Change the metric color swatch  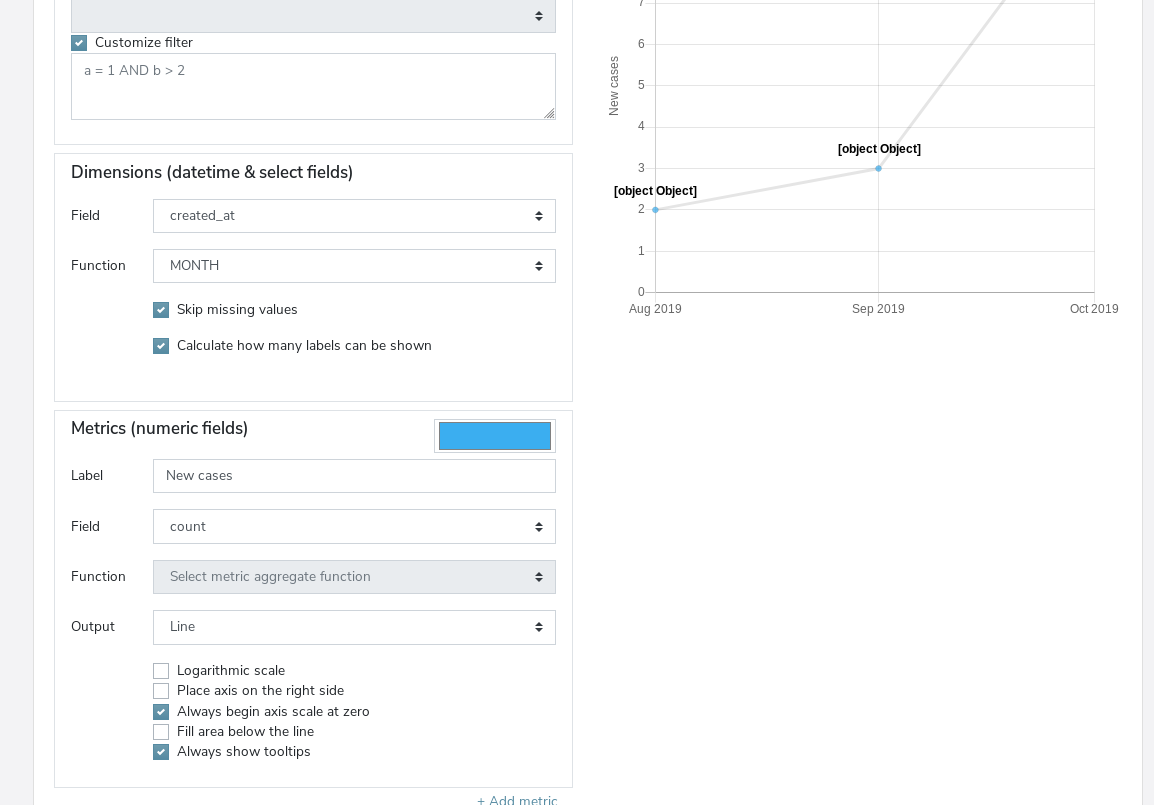[494, 435]
